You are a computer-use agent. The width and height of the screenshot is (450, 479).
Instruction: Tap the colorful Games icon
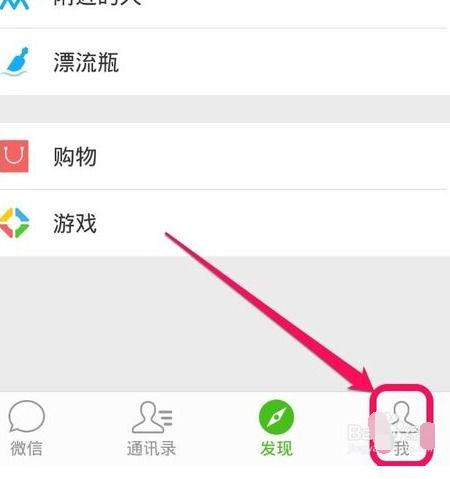point(14,223)
